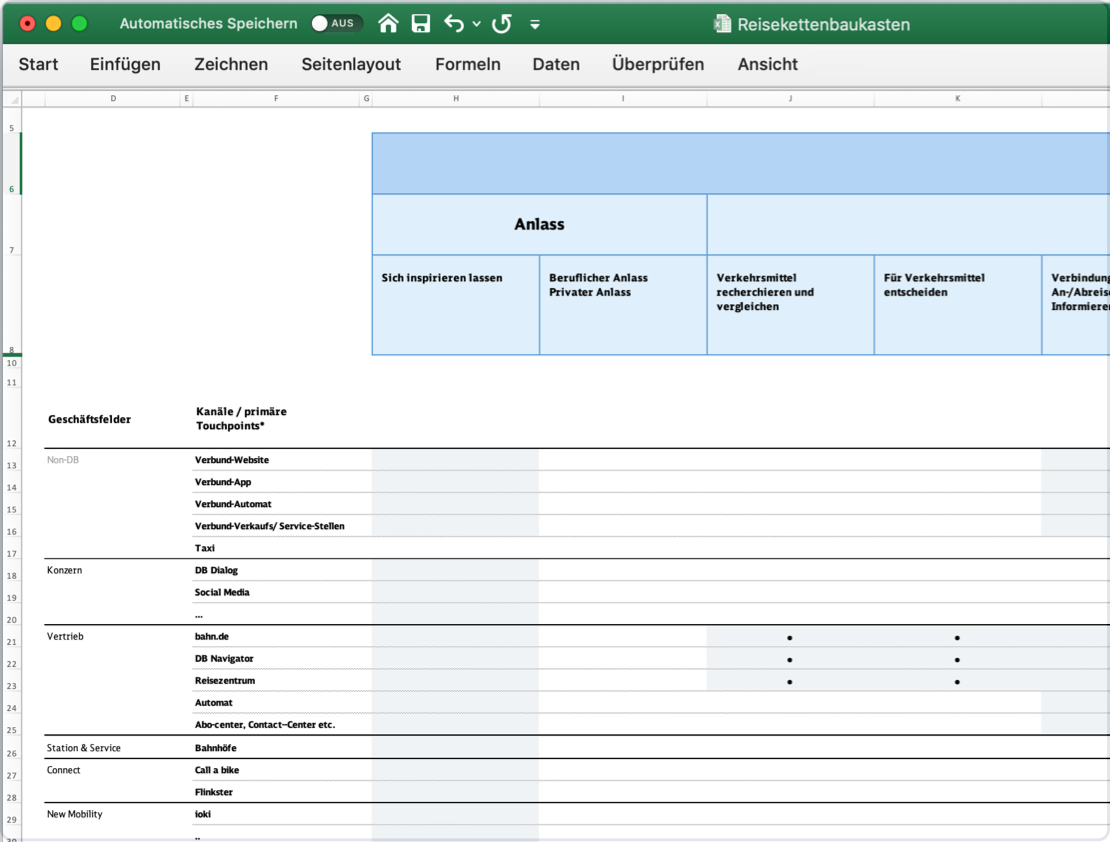Select column H by its header
The width and height of the screenshot is (1110, 842).
pos(456,99)
